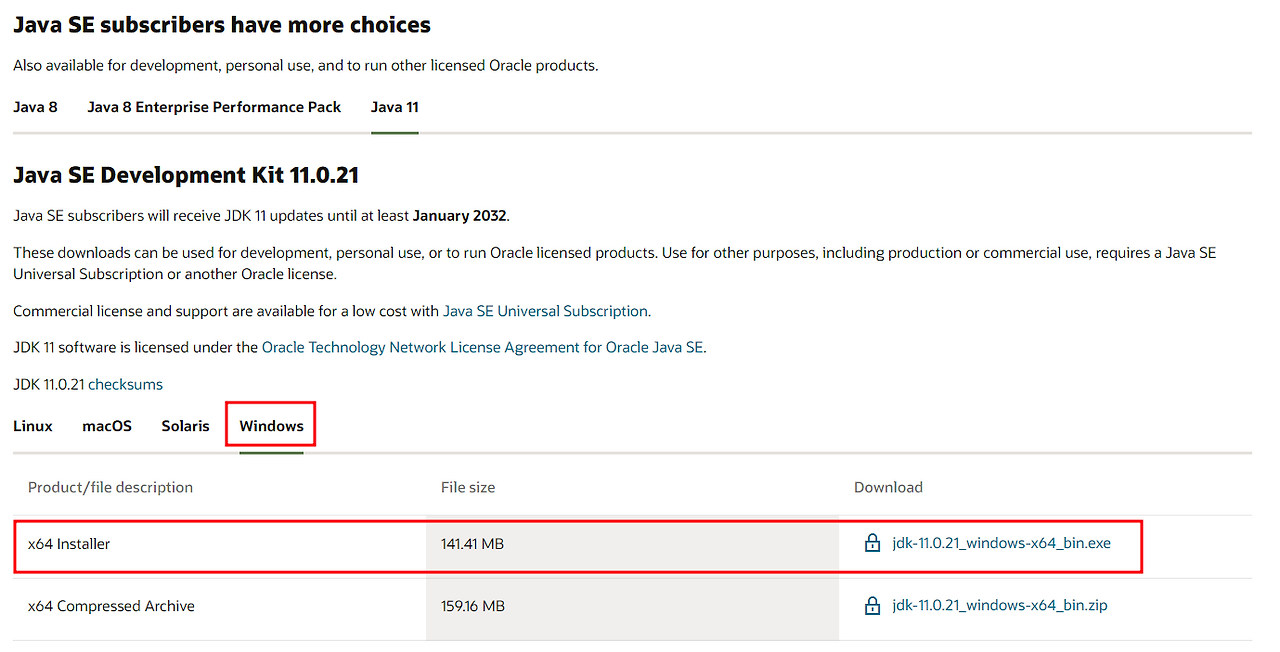
Task: Click the x64 Compressed Archive description cell
Action: click(220, 607)
